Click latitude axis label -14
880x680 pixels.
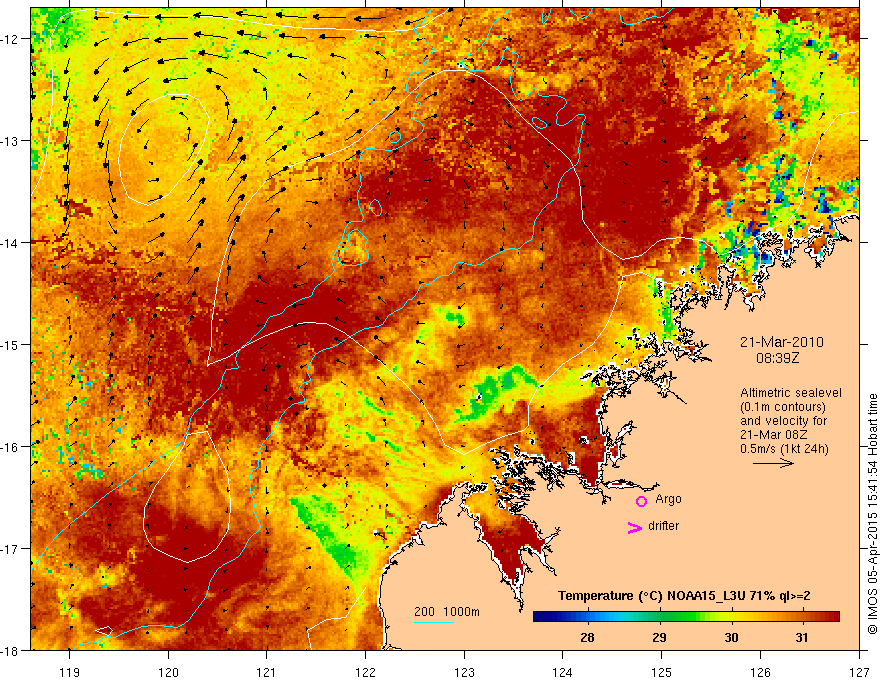click(10, 243)
